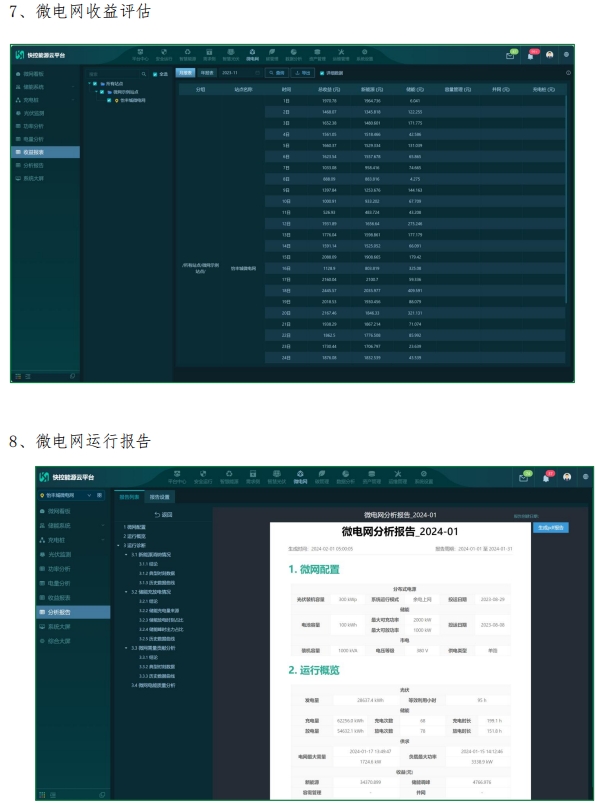This screenshot has height=805, width=597.
Task: Open 收益报表 in upper sidebar
Action: point(46,152)
